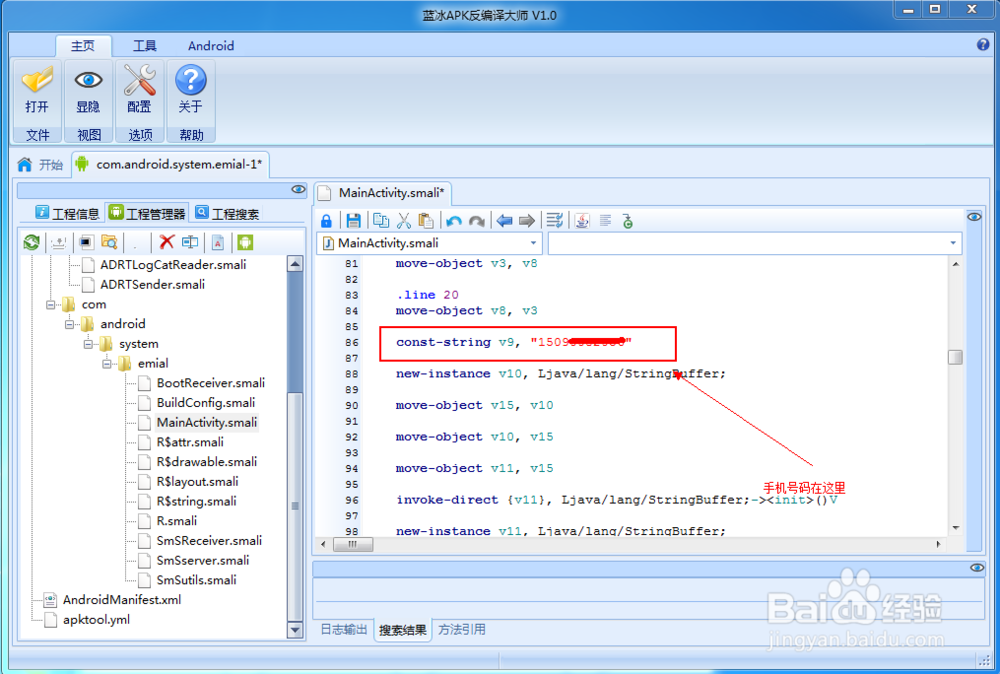
Task: Click the document A icon in project toolbar
Action: click(218, 242)
